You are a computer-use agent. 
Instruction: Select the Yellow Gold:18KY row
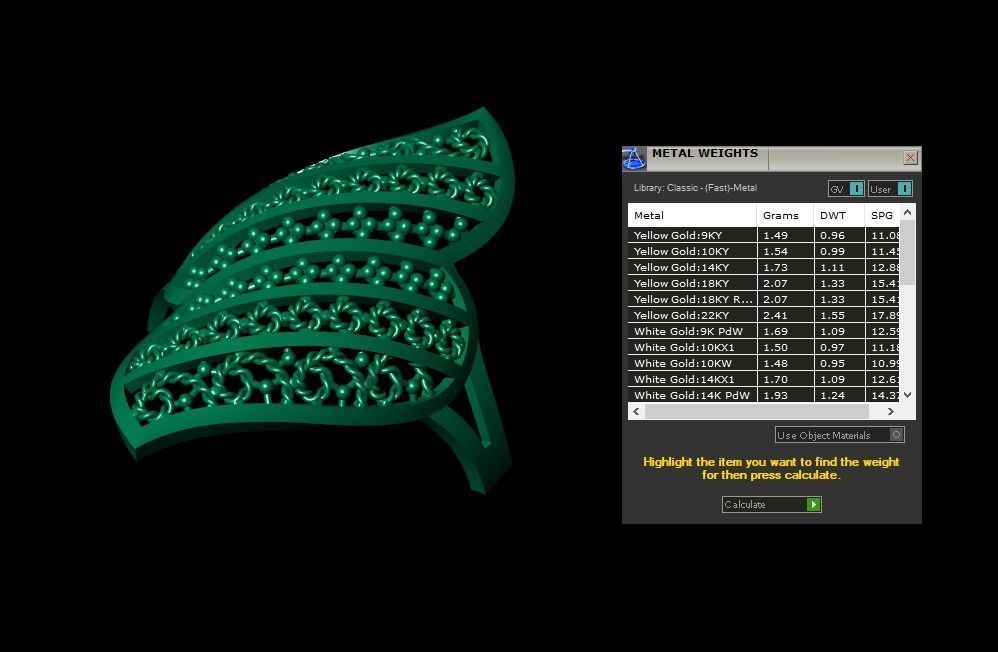[x=764, y=283]
